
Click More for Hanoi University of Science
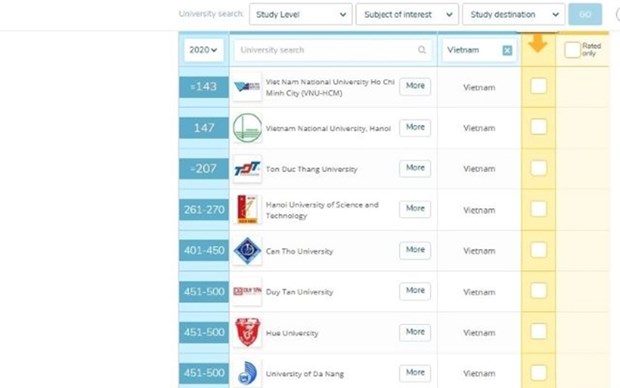click(x=415, y=209)
